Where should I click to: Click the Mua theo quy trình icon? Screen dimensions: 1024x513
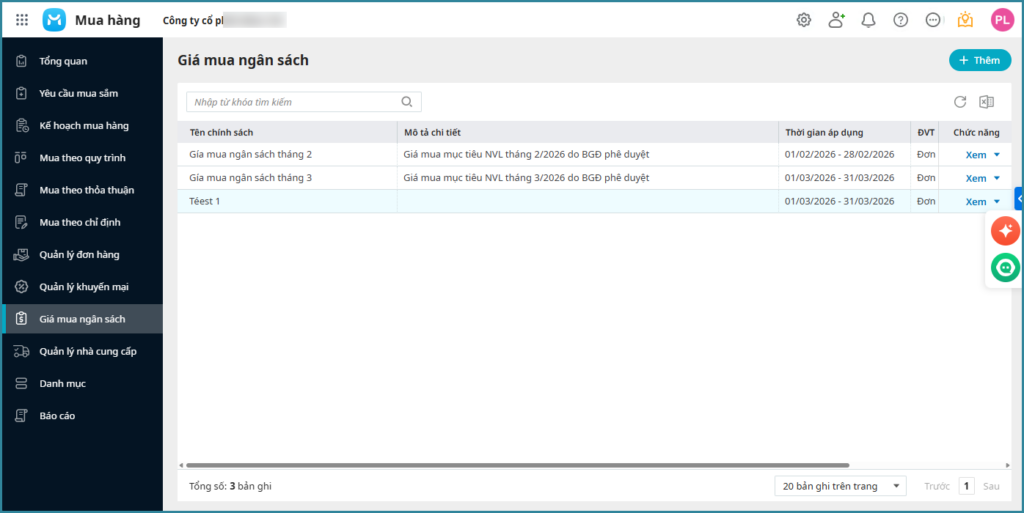(x=21, y=158)
